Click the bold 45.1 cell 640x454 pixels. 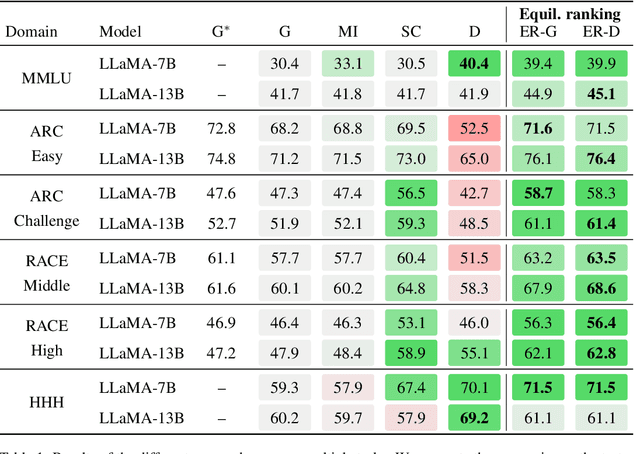(604, 94)
